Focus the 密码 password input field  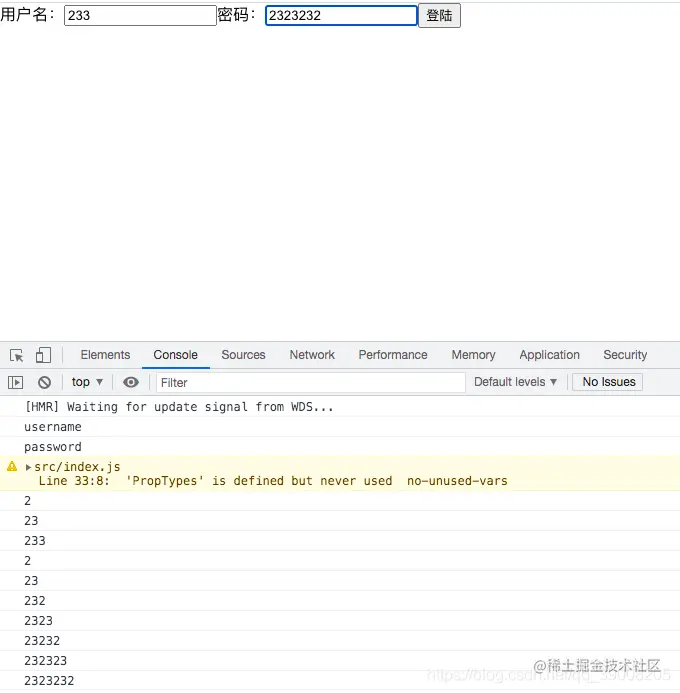pos(341,15)
